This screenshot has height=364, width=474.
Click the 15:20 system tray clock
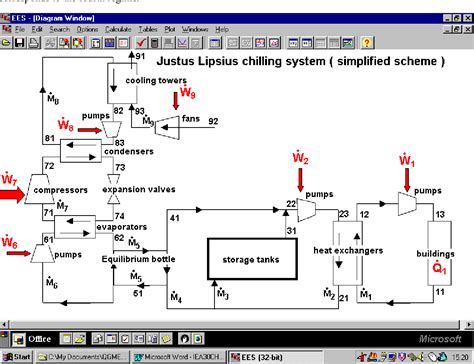[460, 357]
